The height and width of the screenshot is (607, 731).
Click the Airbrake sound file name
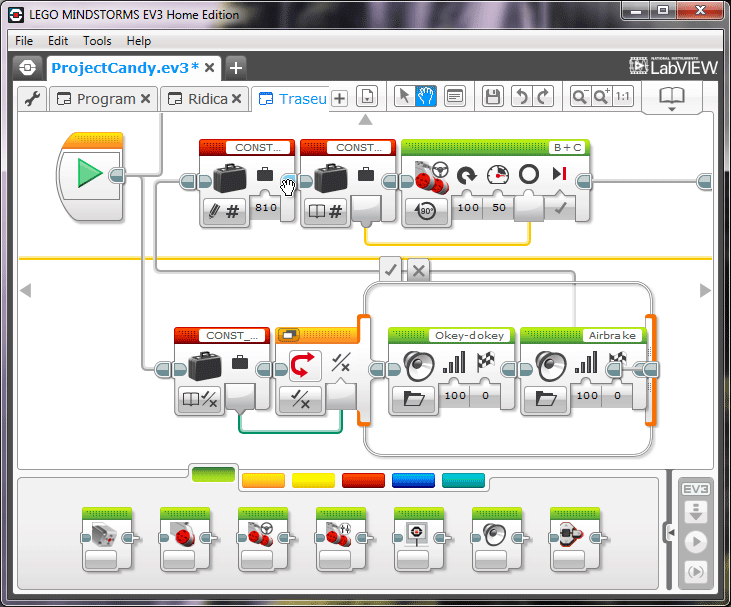(x=612, y=335)
